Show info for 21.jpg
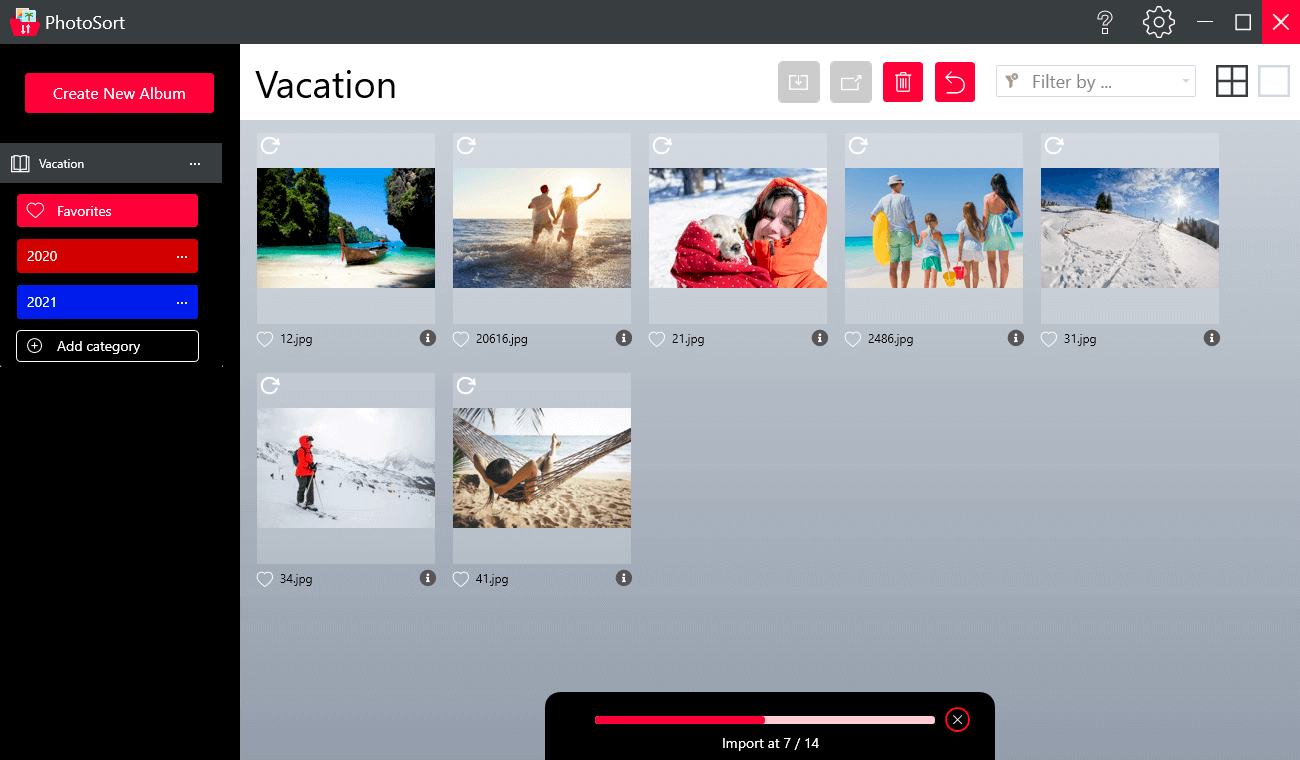 [819, 339]
